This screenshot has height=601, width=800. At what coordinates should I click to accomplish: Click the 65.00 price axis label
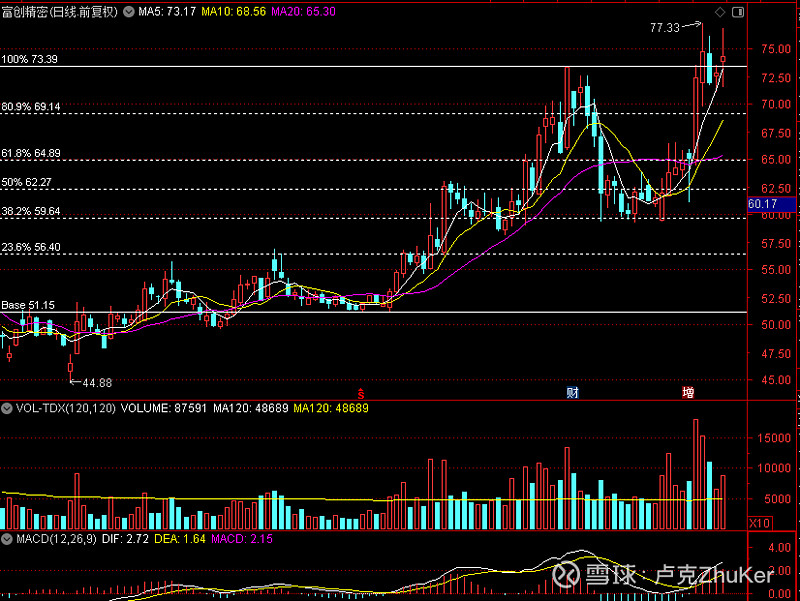[776, 159]
